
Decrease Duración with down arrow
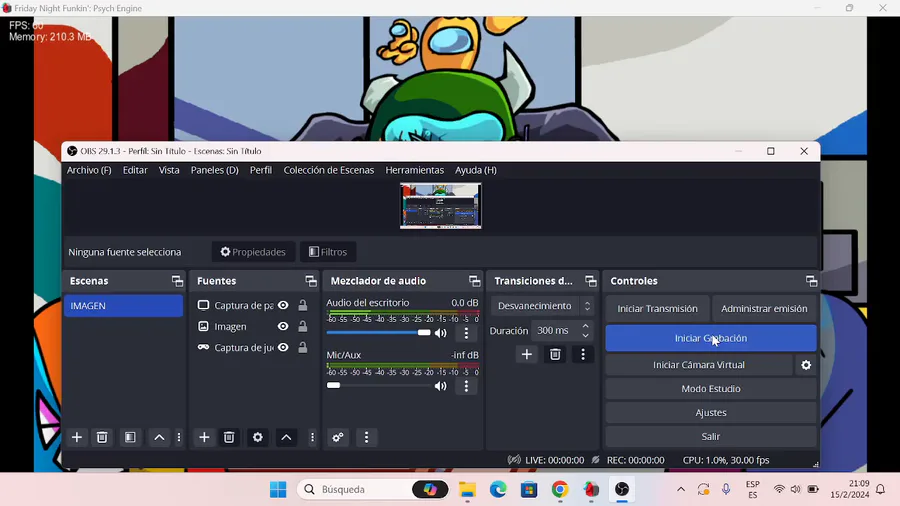[585, 335]
